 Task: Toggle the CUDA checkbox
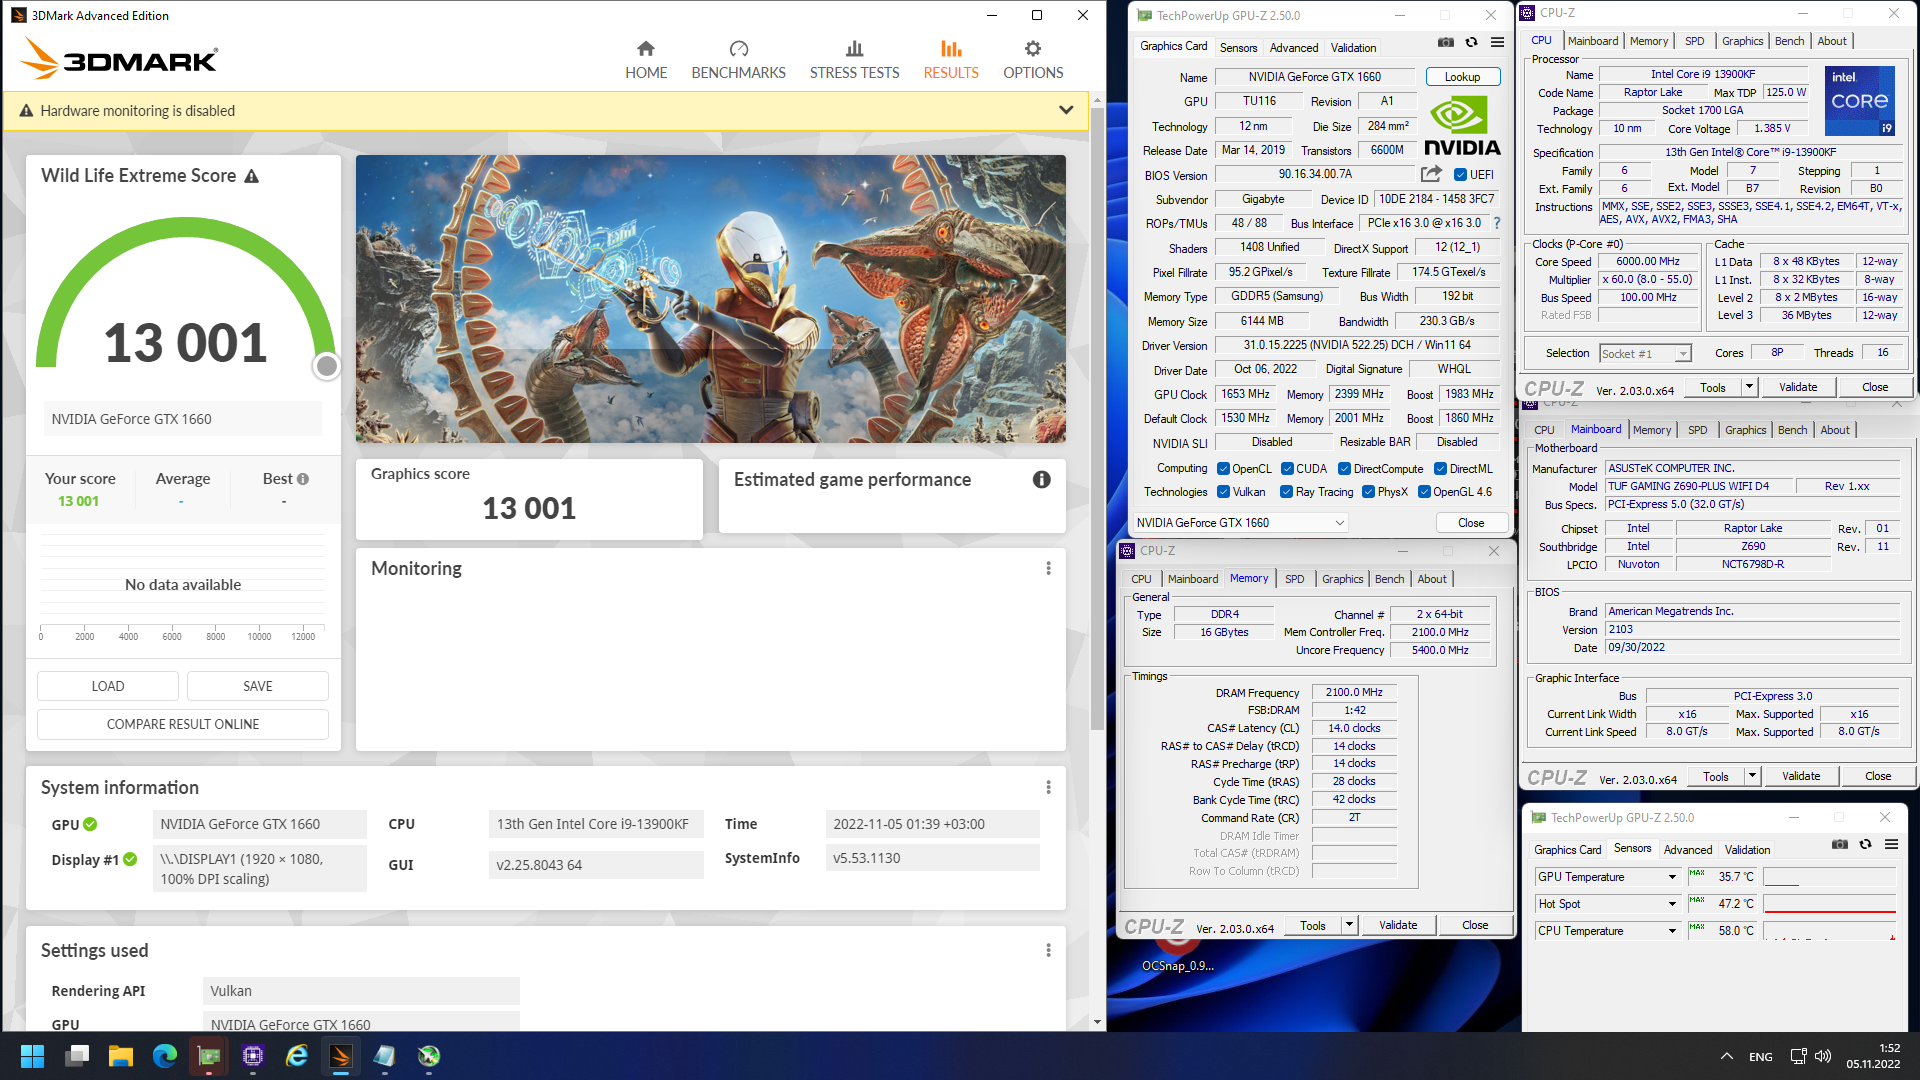coord(1287,469)
